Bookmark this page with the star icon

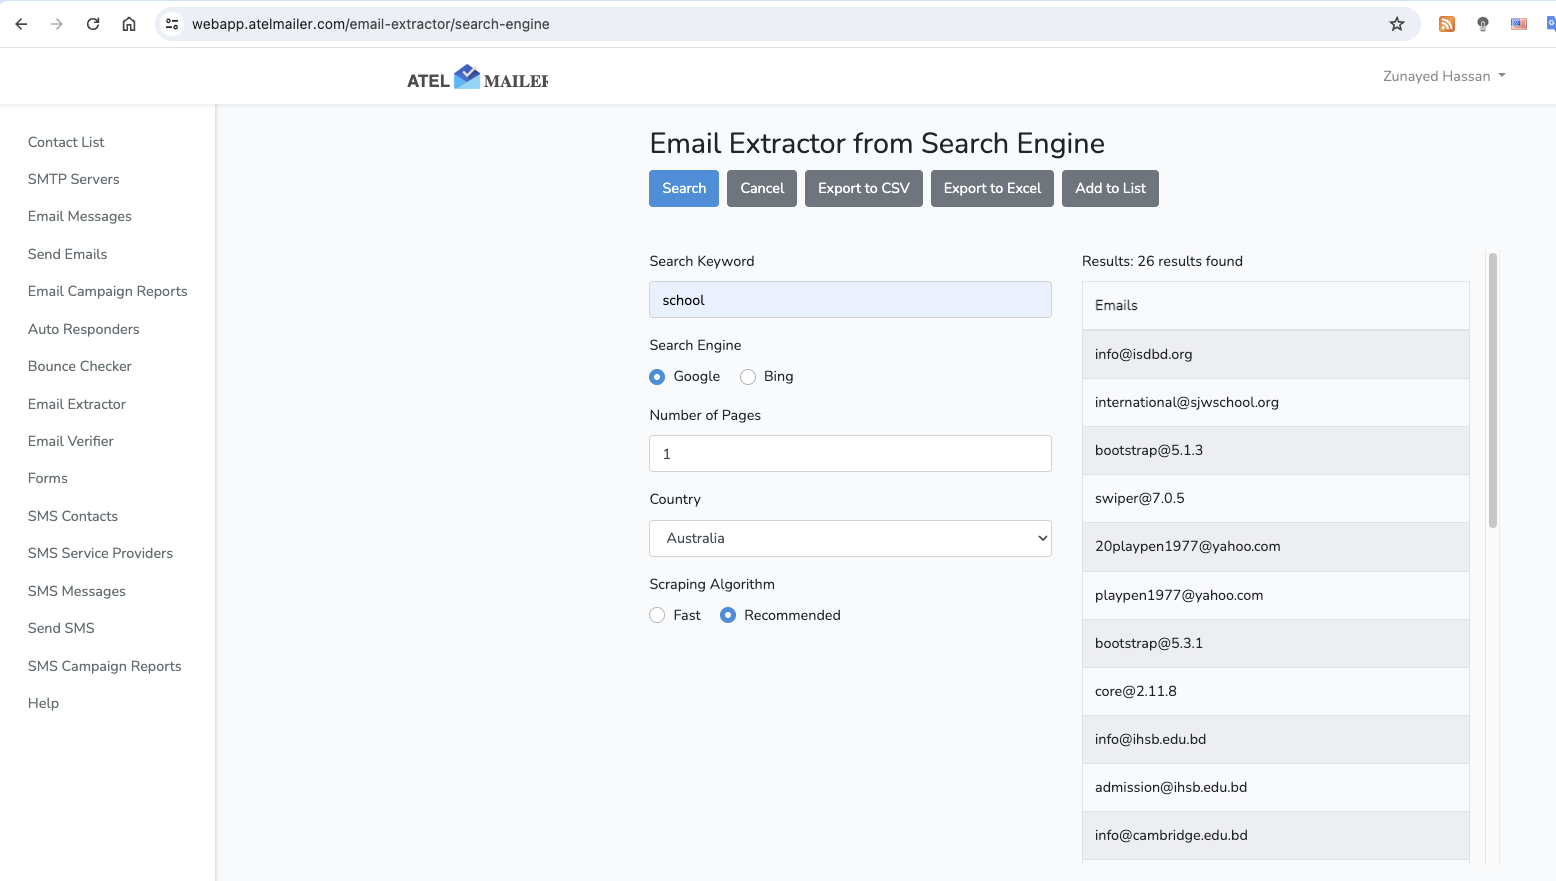coord(1397,24)
